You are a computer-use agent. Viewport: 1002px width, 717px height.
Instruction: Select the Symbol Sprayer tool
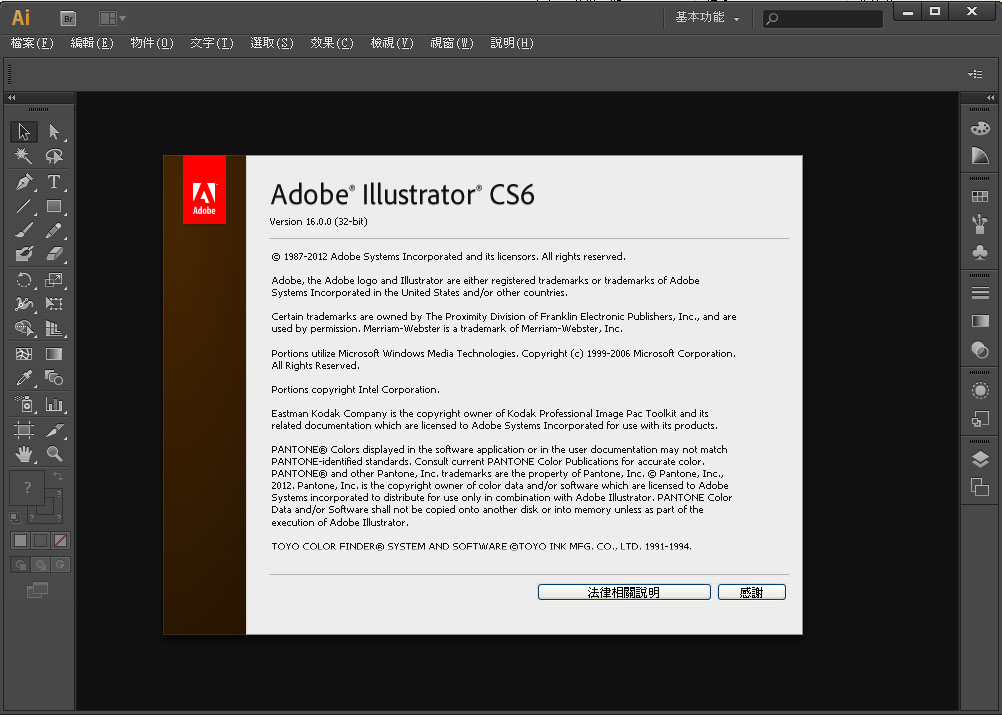click(x=24, y=404)
